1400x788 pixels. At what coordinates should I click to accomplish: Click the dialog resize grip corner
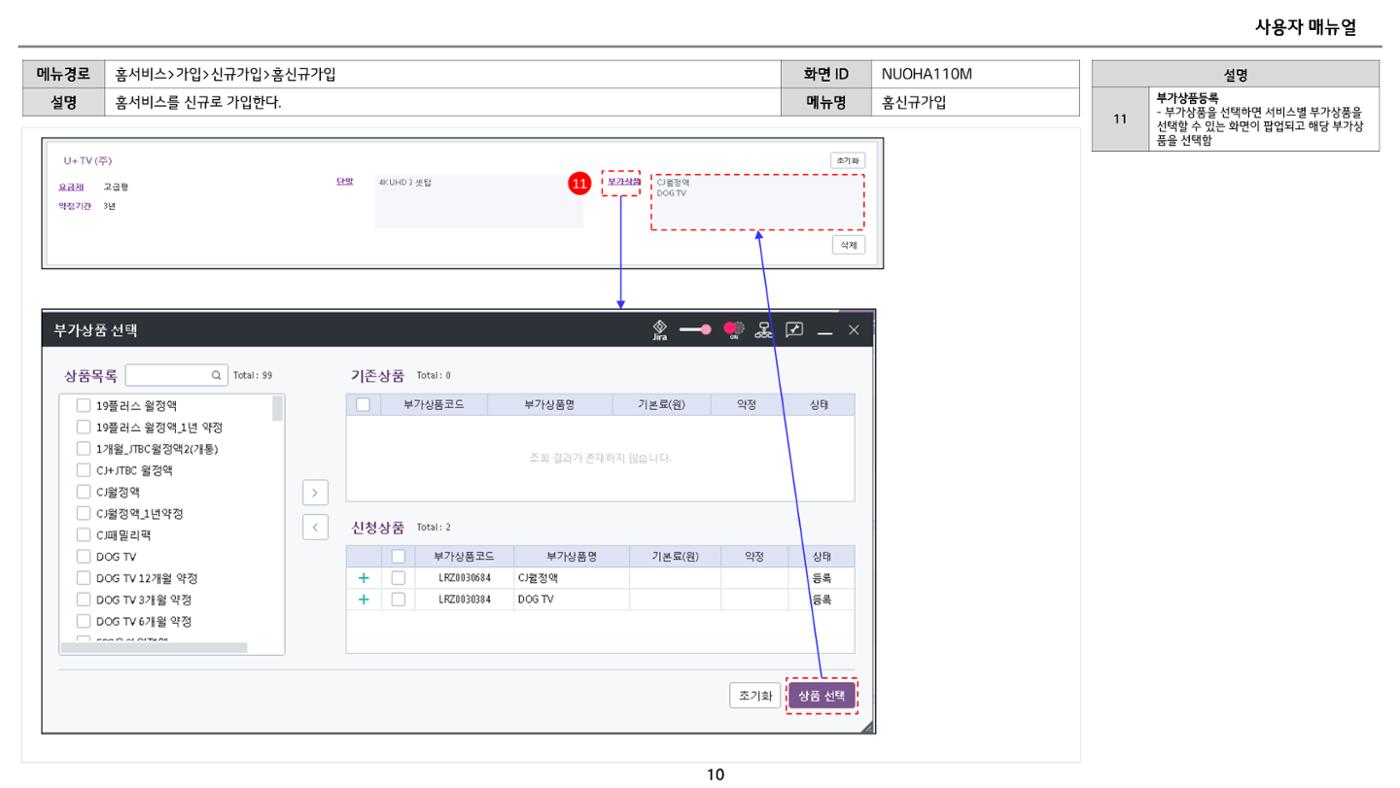[867, 726]
